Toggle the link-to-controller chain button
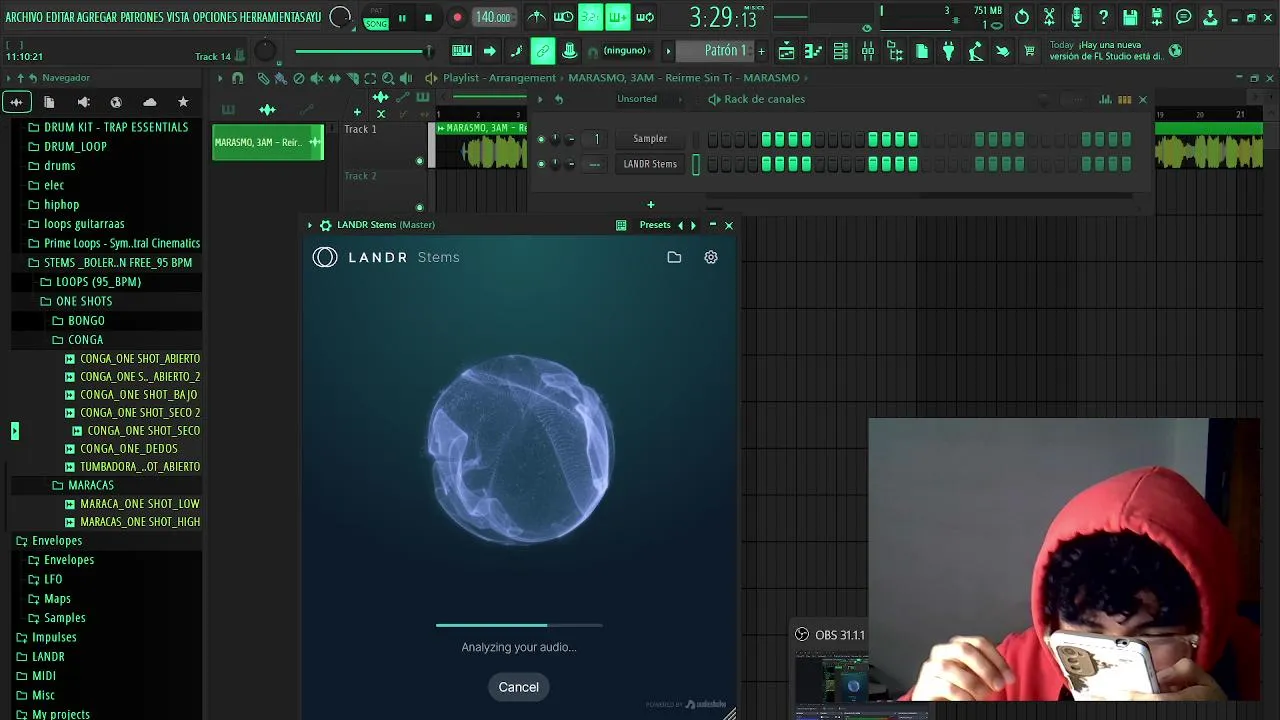This screenshot has width=1280, height=720. pos(543,51)
